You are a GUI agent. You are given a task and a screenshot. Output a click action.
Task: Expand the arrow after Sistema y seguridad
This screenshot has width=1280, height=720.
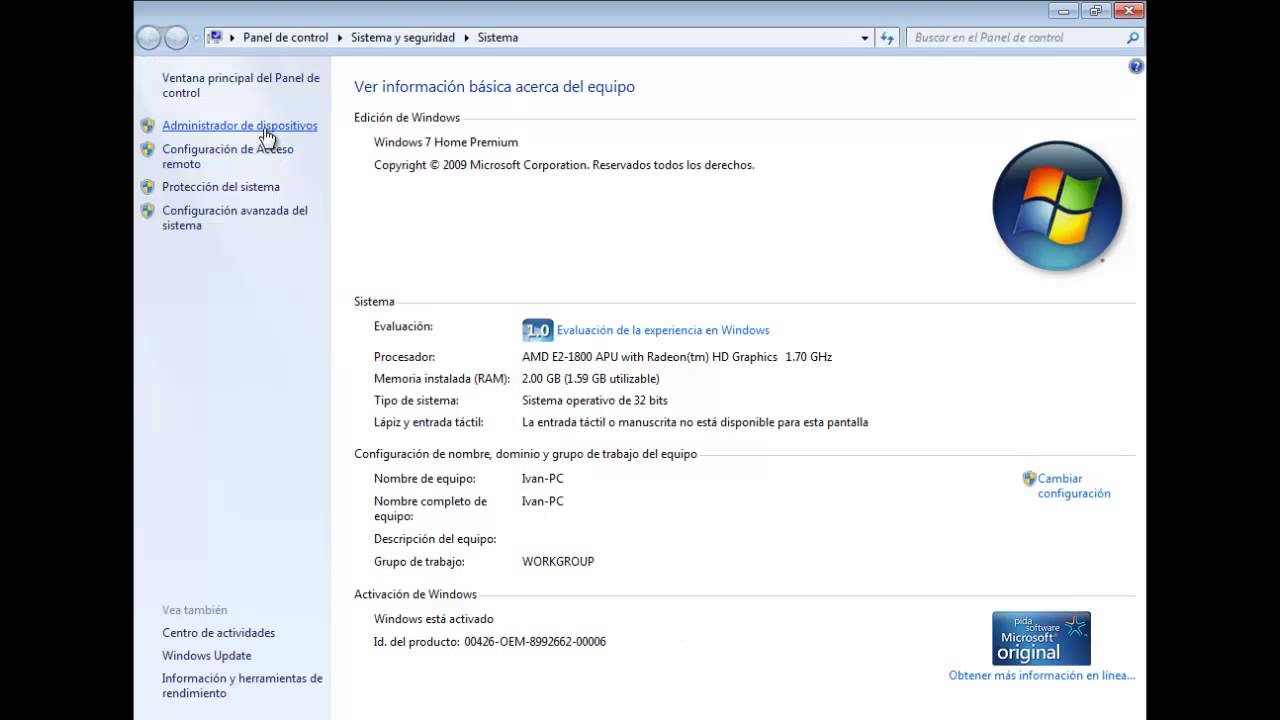click(466, 38)
